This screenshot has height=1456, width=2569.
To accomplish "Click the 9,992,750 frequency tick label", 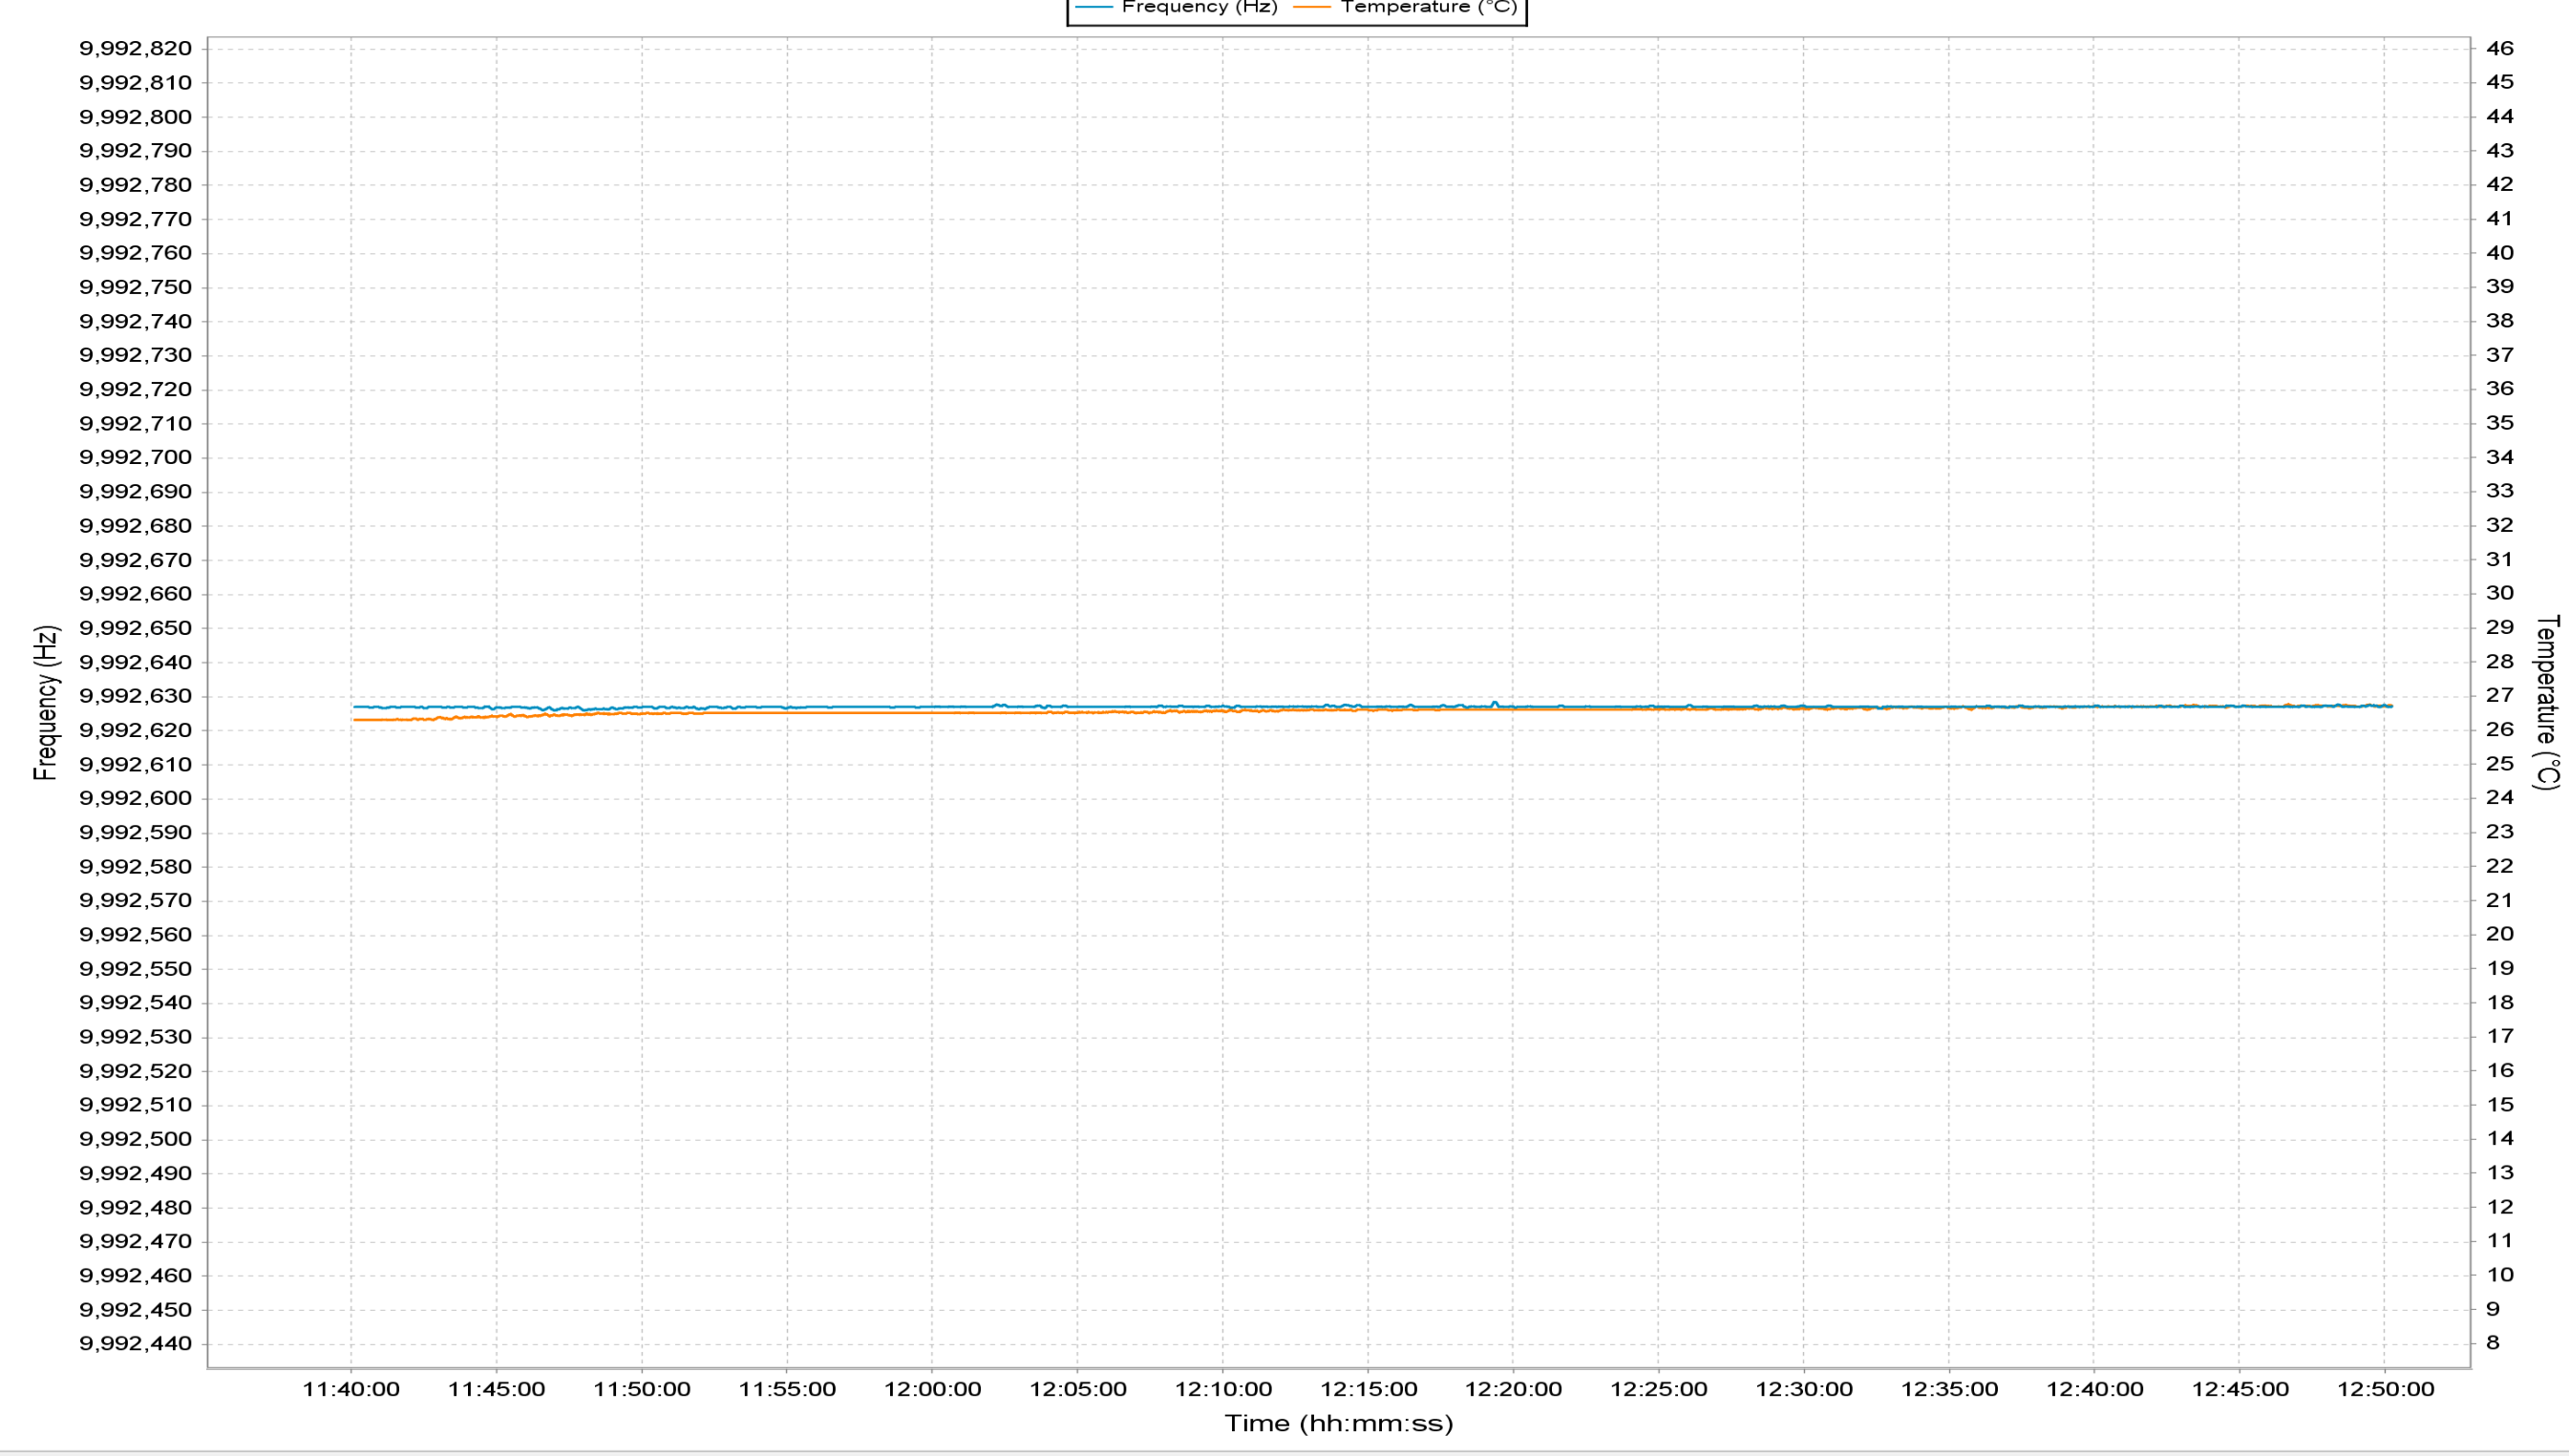I will click(x=135, y=287).
